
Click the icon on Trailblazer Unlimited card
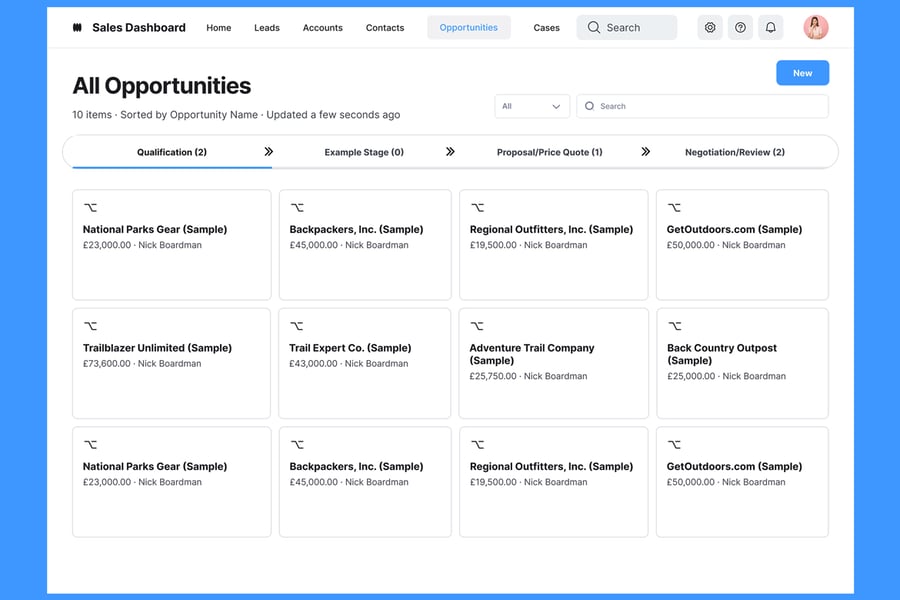click(91, 326)
